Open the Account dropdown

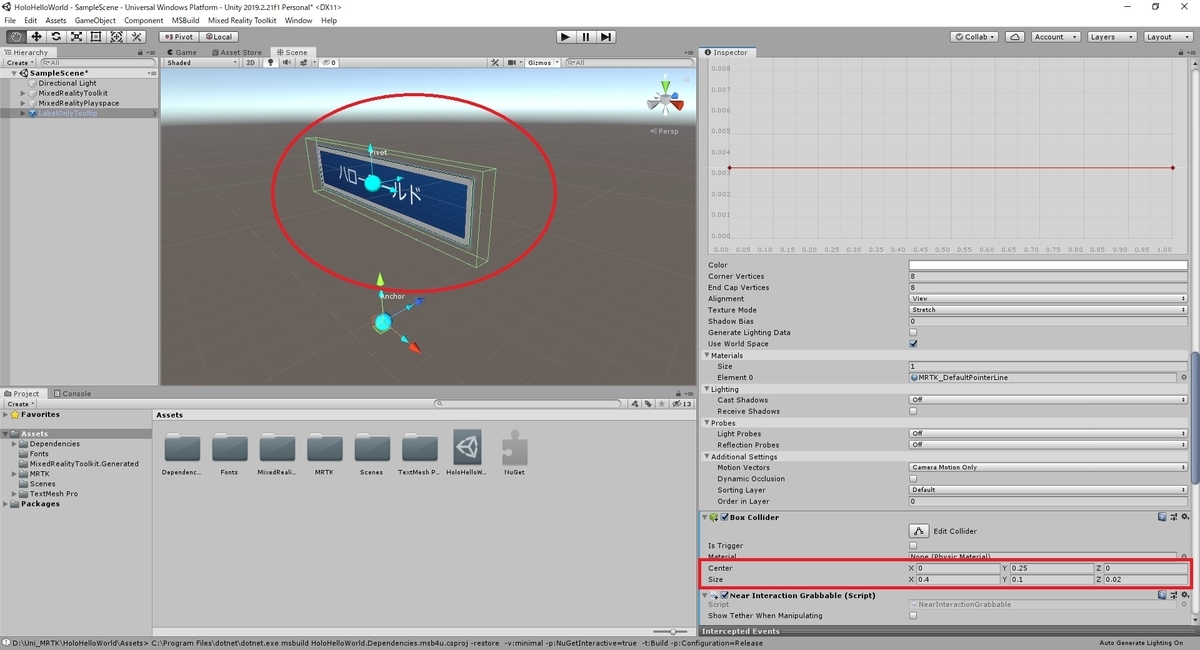(1055, 37)
